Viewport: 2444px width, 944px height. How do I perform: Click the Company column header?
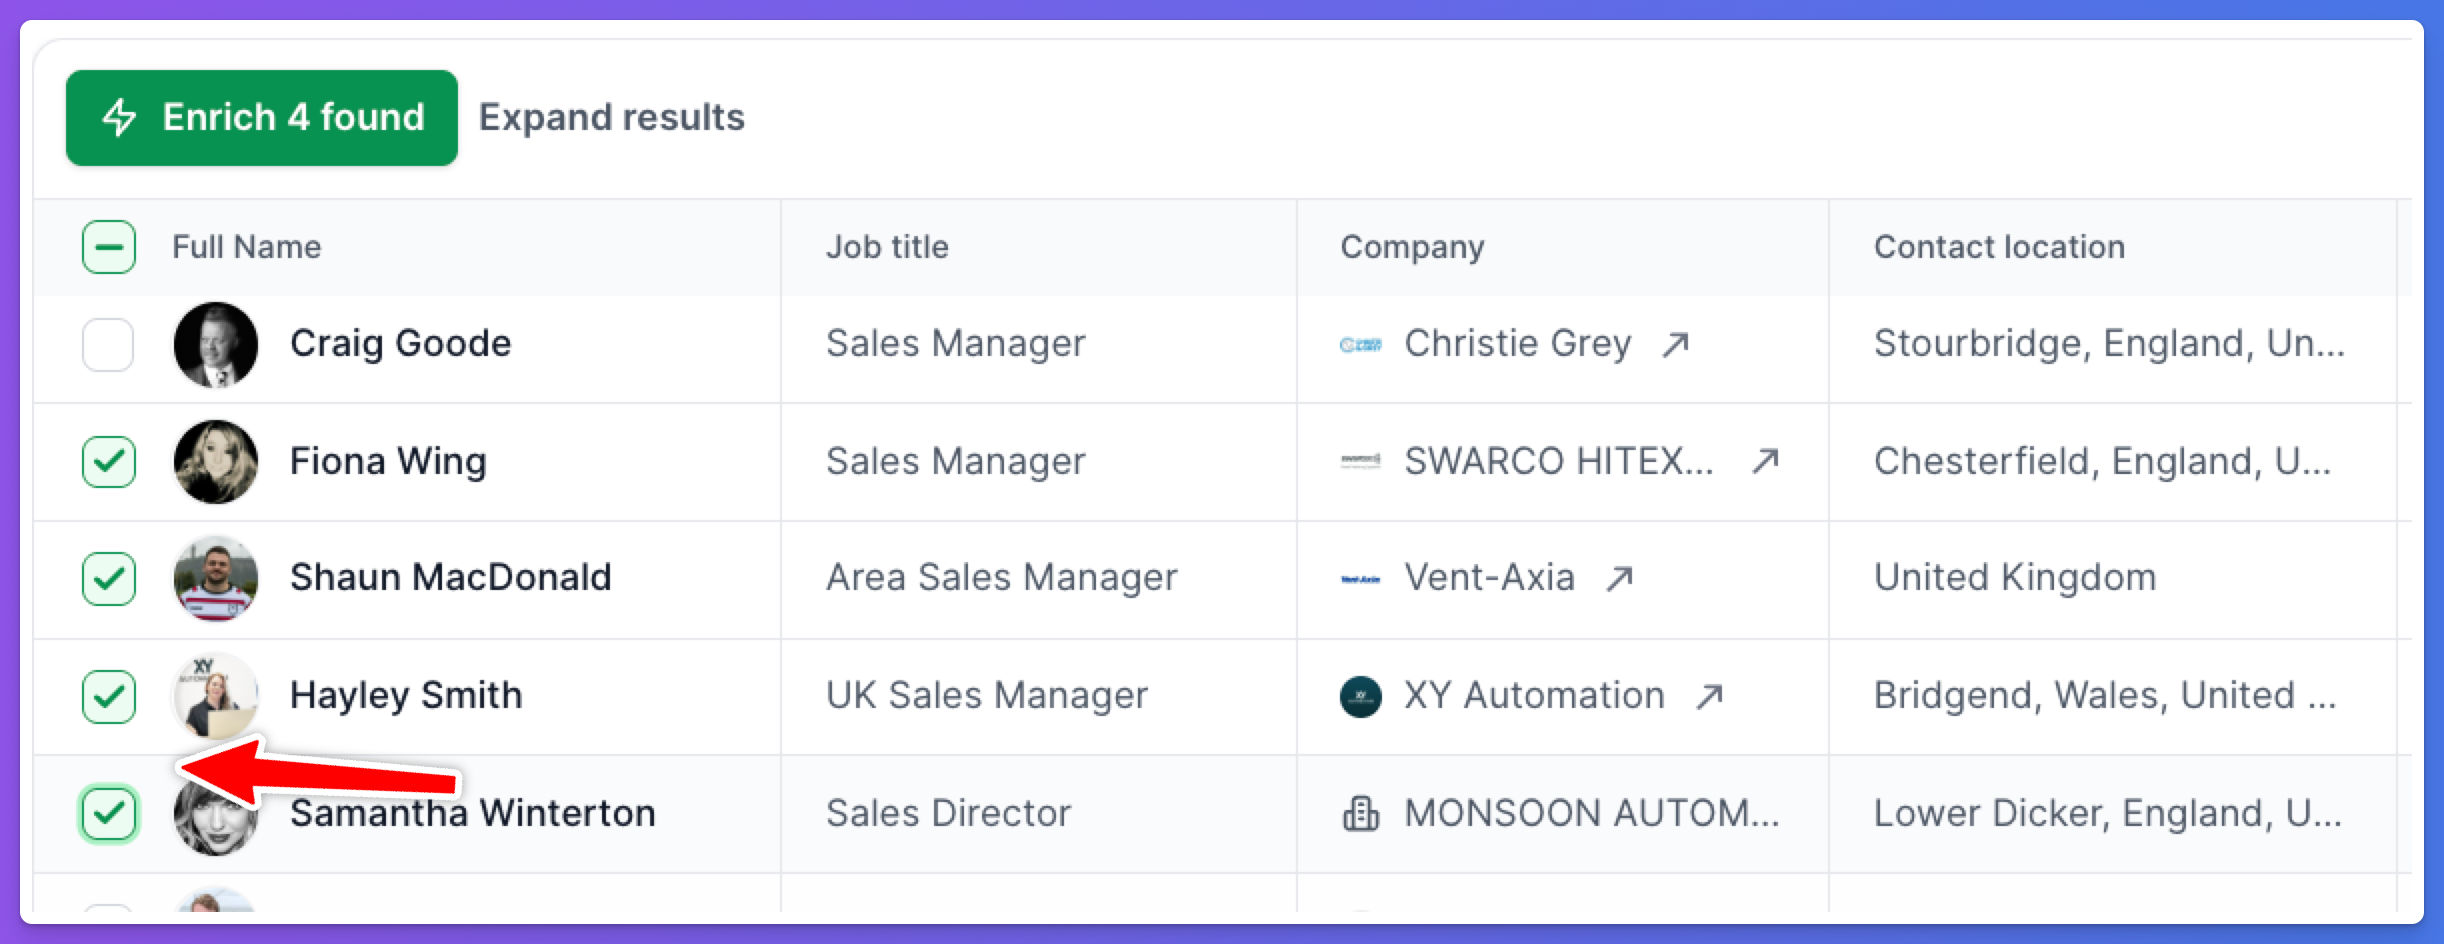click(x=1412, y=247)
